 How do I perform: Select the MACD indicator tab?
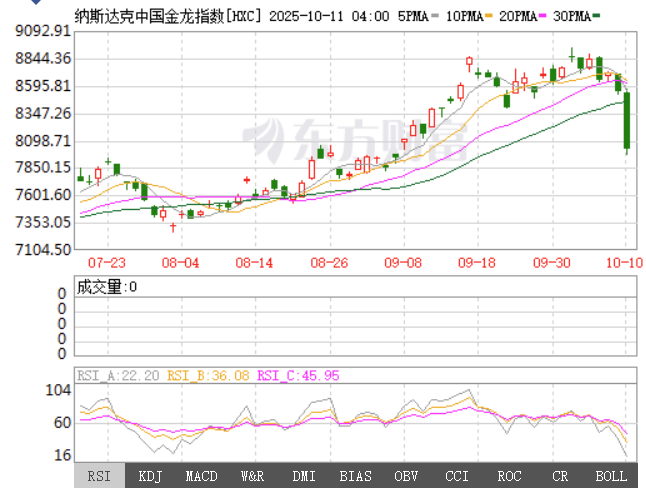pyautogui.click(x=201, y=476)
